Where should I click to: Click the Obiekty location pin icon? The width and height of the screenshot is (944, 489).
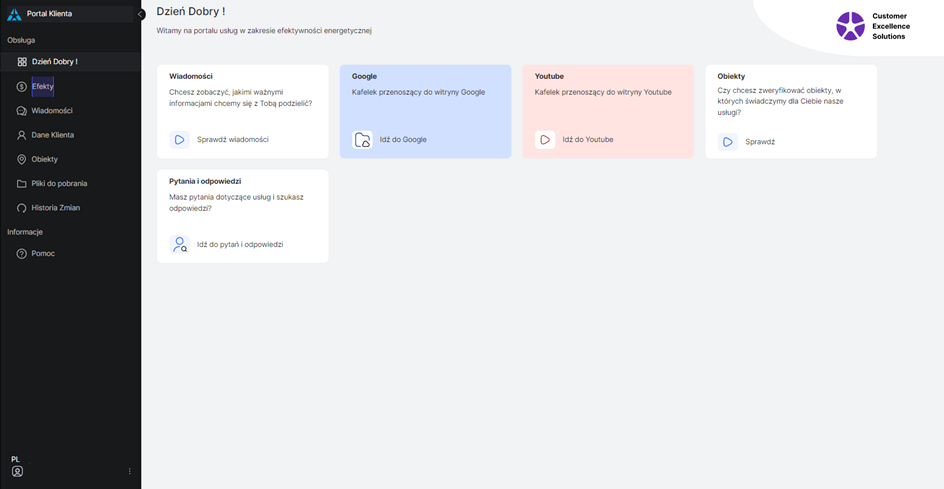22,159
